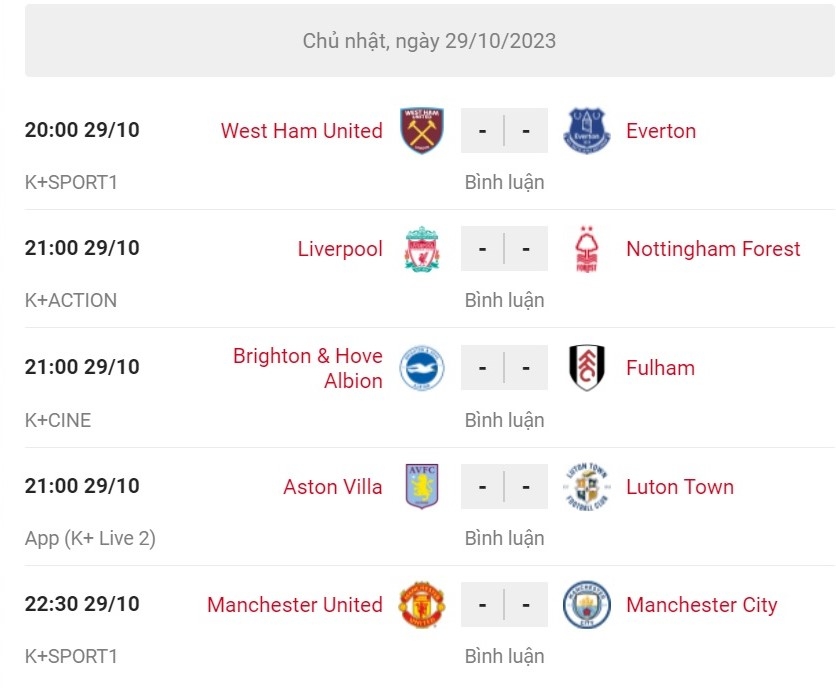Click the Fulham club crest
The width and height of the screenshot is (836, 688).
click(x=586, y=368)
